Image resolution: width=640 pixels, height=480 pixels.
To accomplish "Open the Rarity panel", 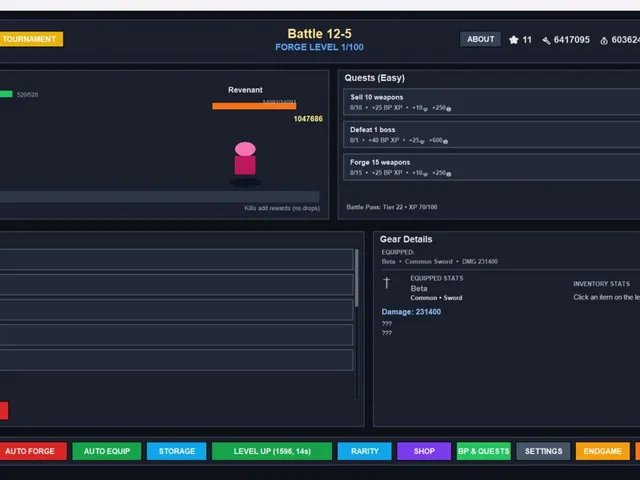I will tap(364, 451).
